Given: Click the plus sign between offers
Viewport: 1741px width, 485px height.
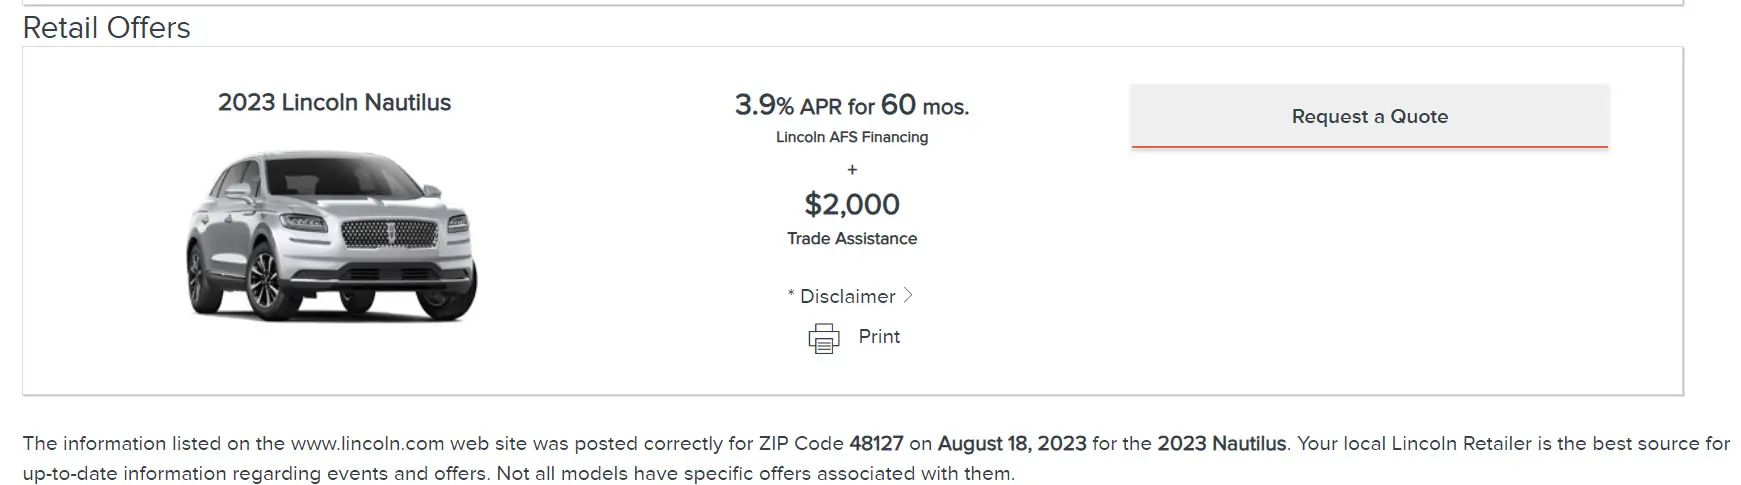Looking at the screenshot, I should tap(852, 170).
